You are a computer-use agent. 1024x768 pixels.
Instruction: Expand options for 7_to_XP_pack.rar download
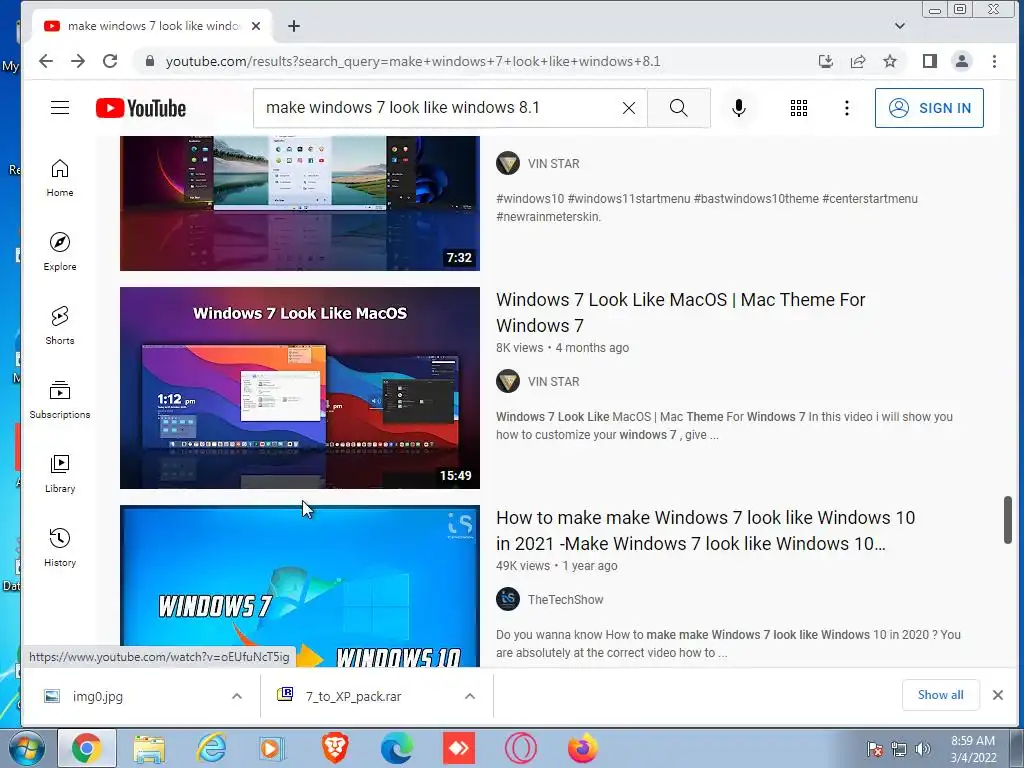pos(470,696)
